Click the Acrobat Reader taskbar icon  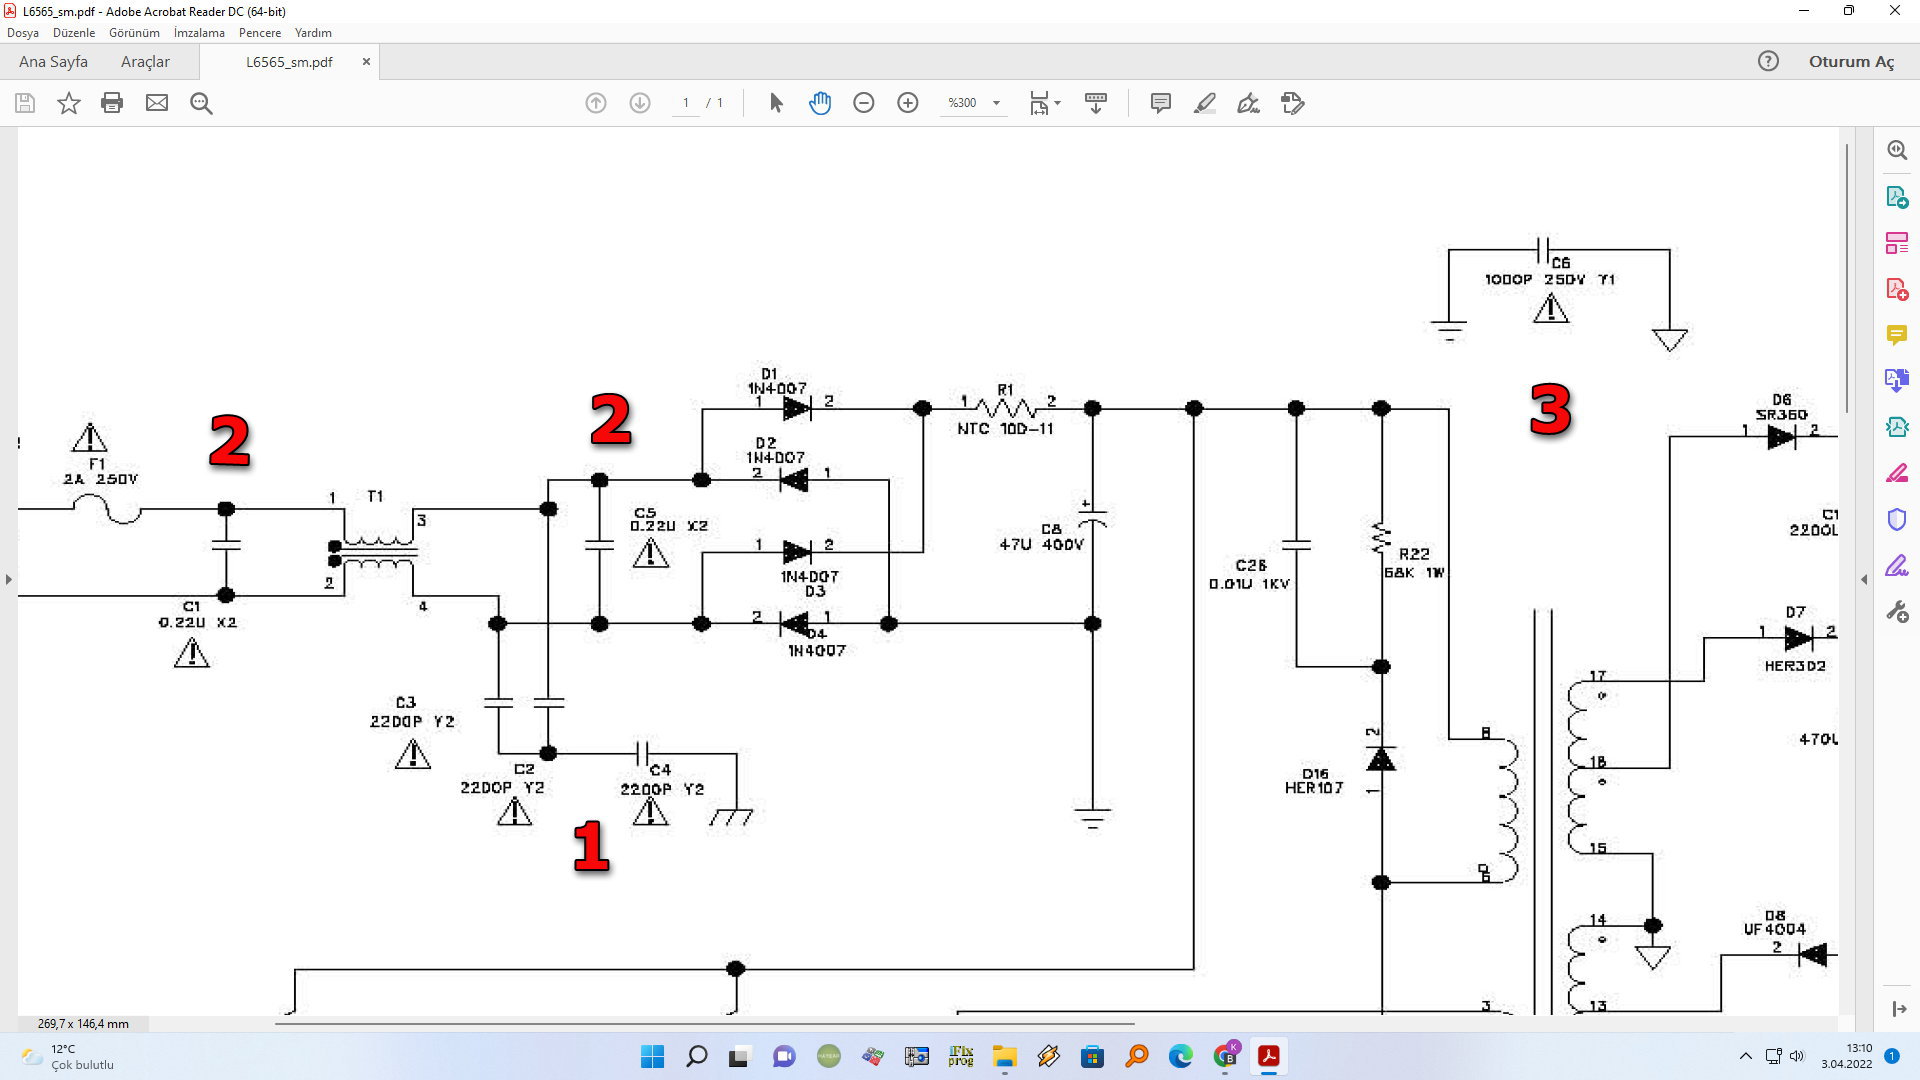(x=1268, y=1056)
